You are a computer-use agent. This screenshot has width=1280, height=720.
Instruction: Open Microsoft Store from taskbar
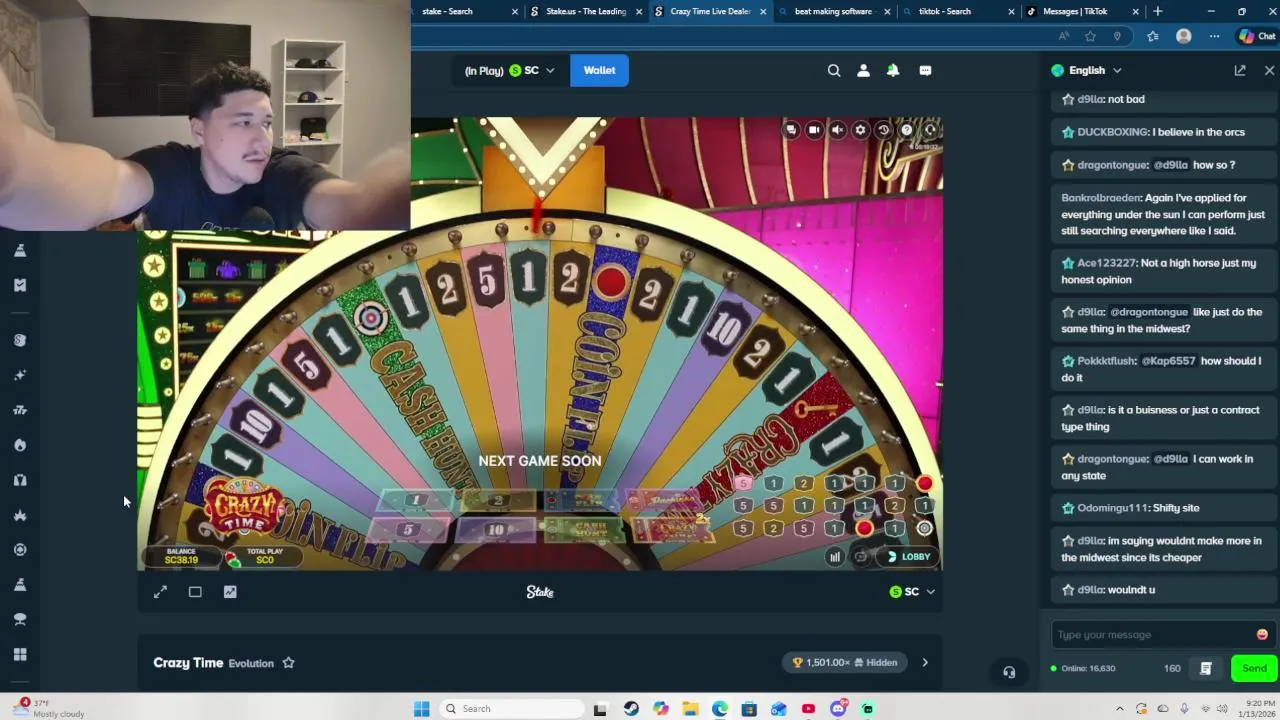(749, 709)
